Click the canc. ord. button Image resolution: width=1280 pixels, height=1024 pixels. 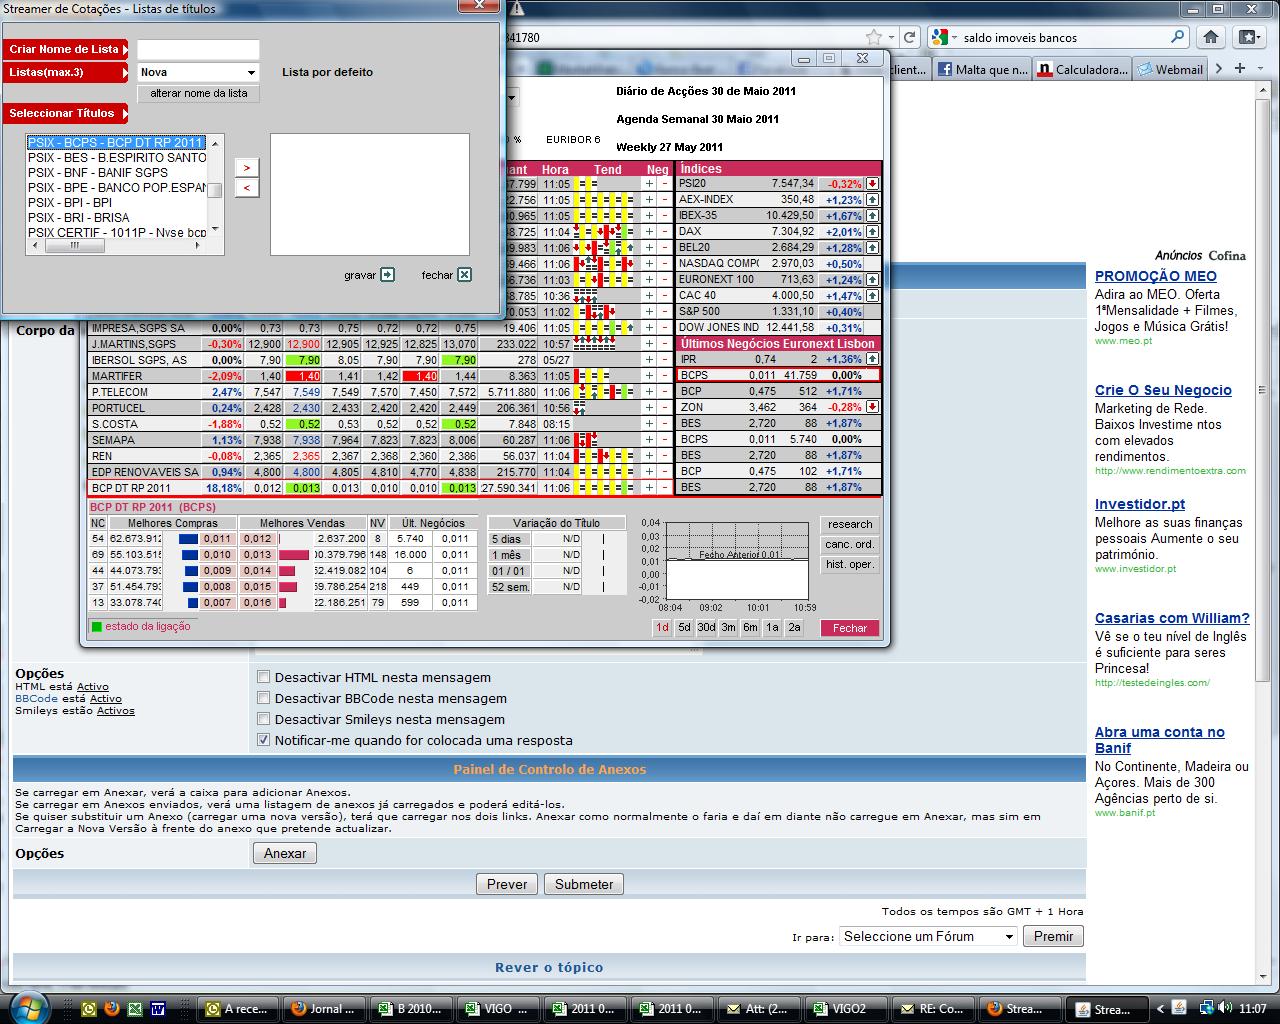pyautogui.click(x=850, y=544)
